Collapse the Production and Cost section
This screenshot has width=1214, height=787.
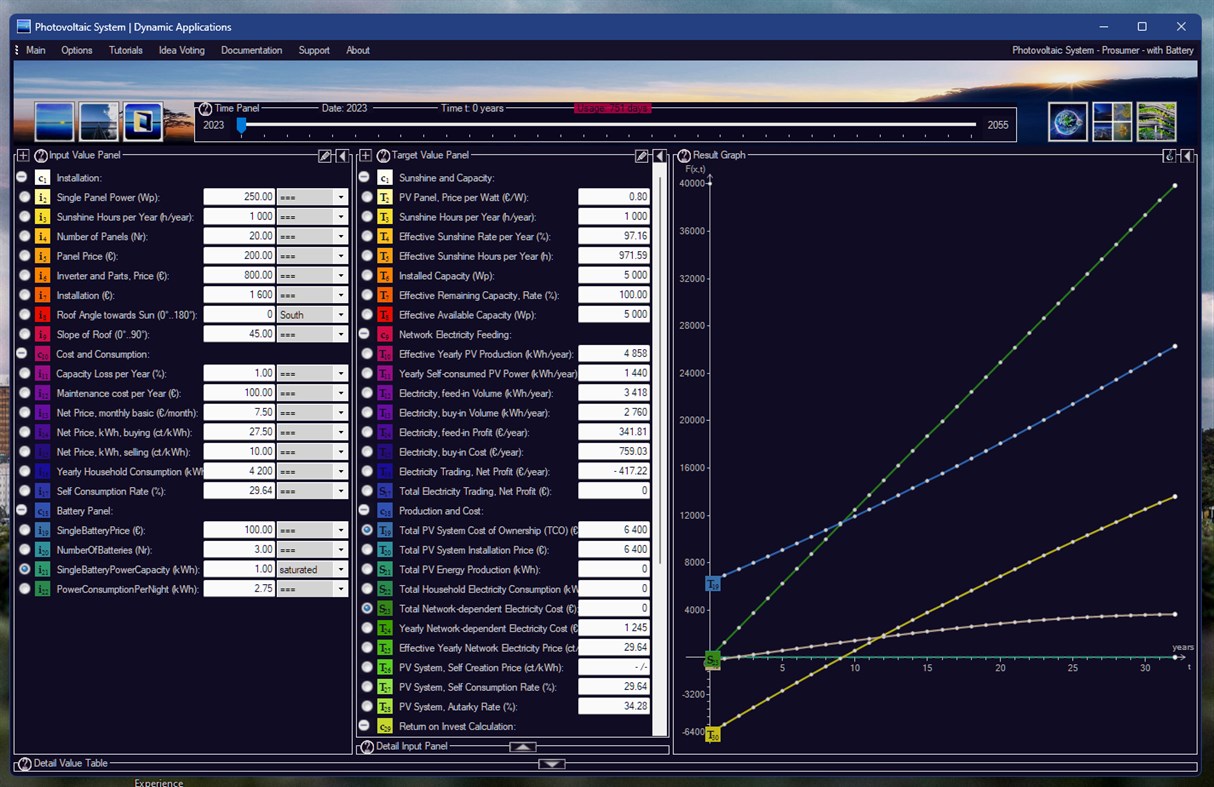pyautogui.click(x=364, y=510)
